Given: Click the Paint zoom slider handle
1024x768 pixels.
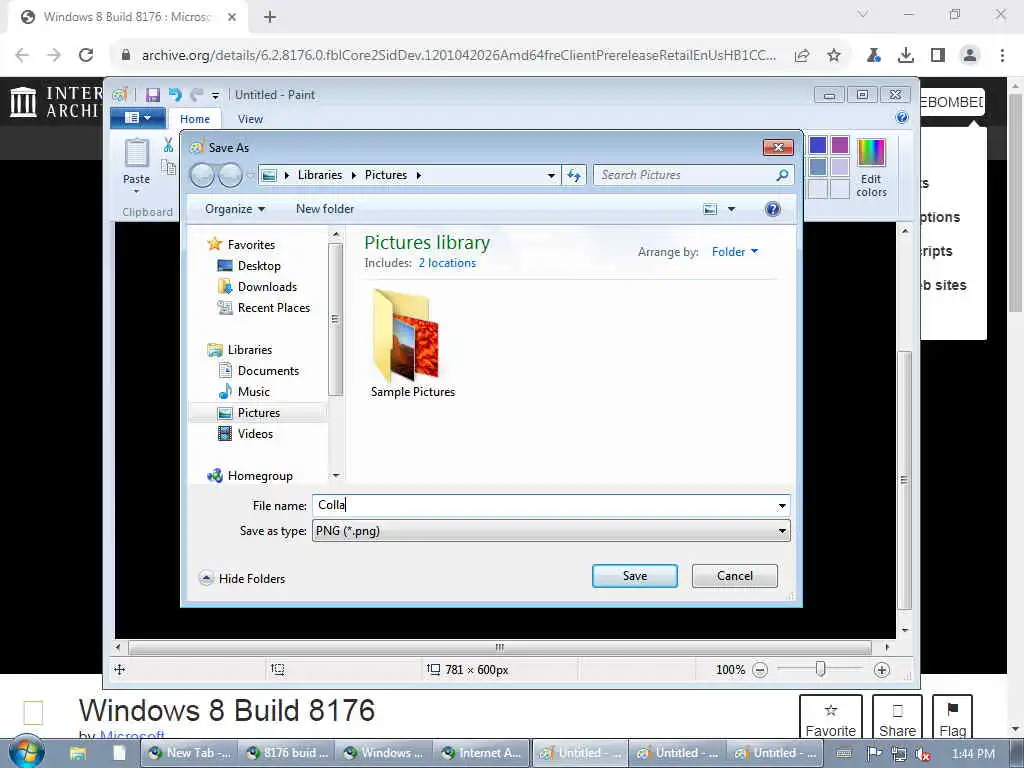Looking at the screenshot, I should pos(820,669).
